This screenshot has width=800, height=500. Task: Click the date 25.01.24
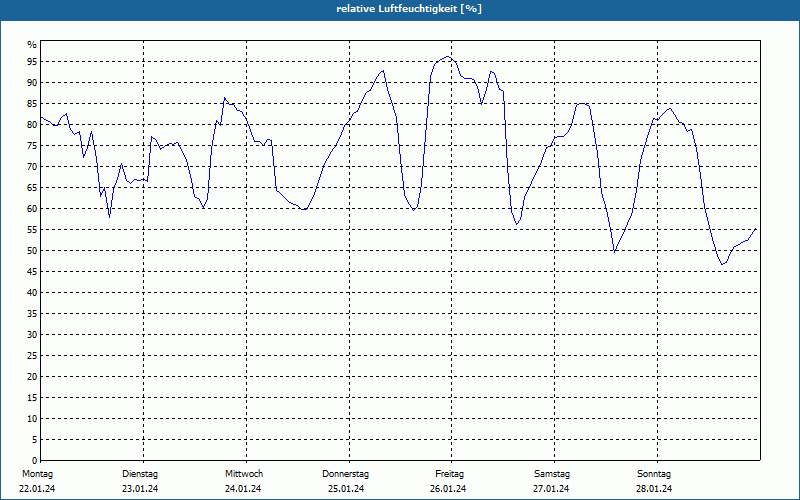click(x=346, y=489)
